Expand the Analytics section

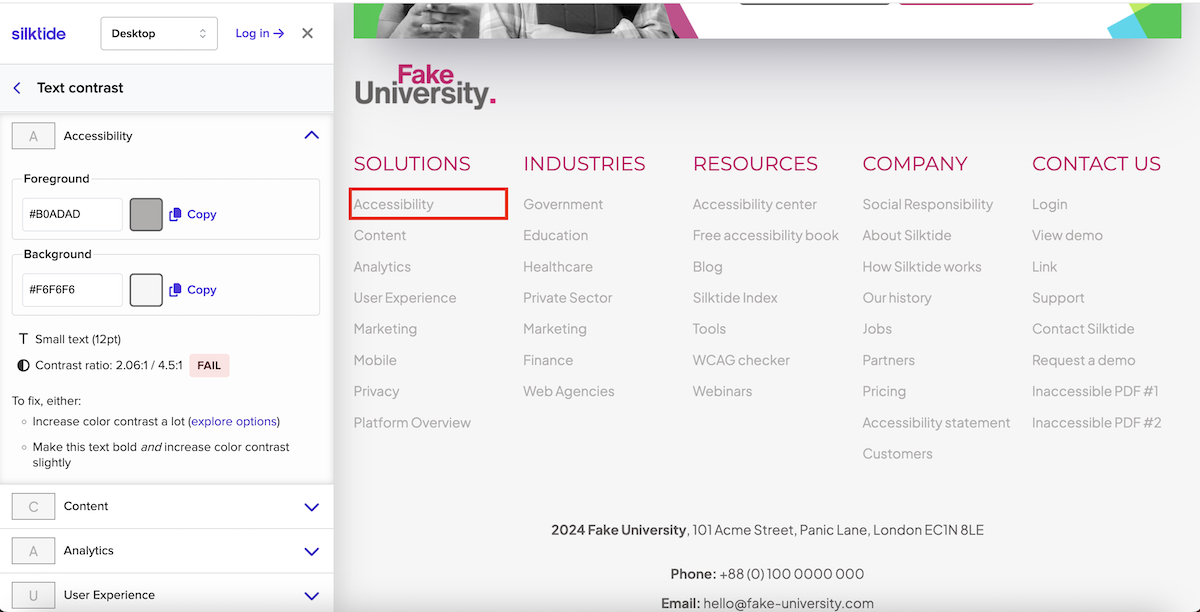[311, 551]
